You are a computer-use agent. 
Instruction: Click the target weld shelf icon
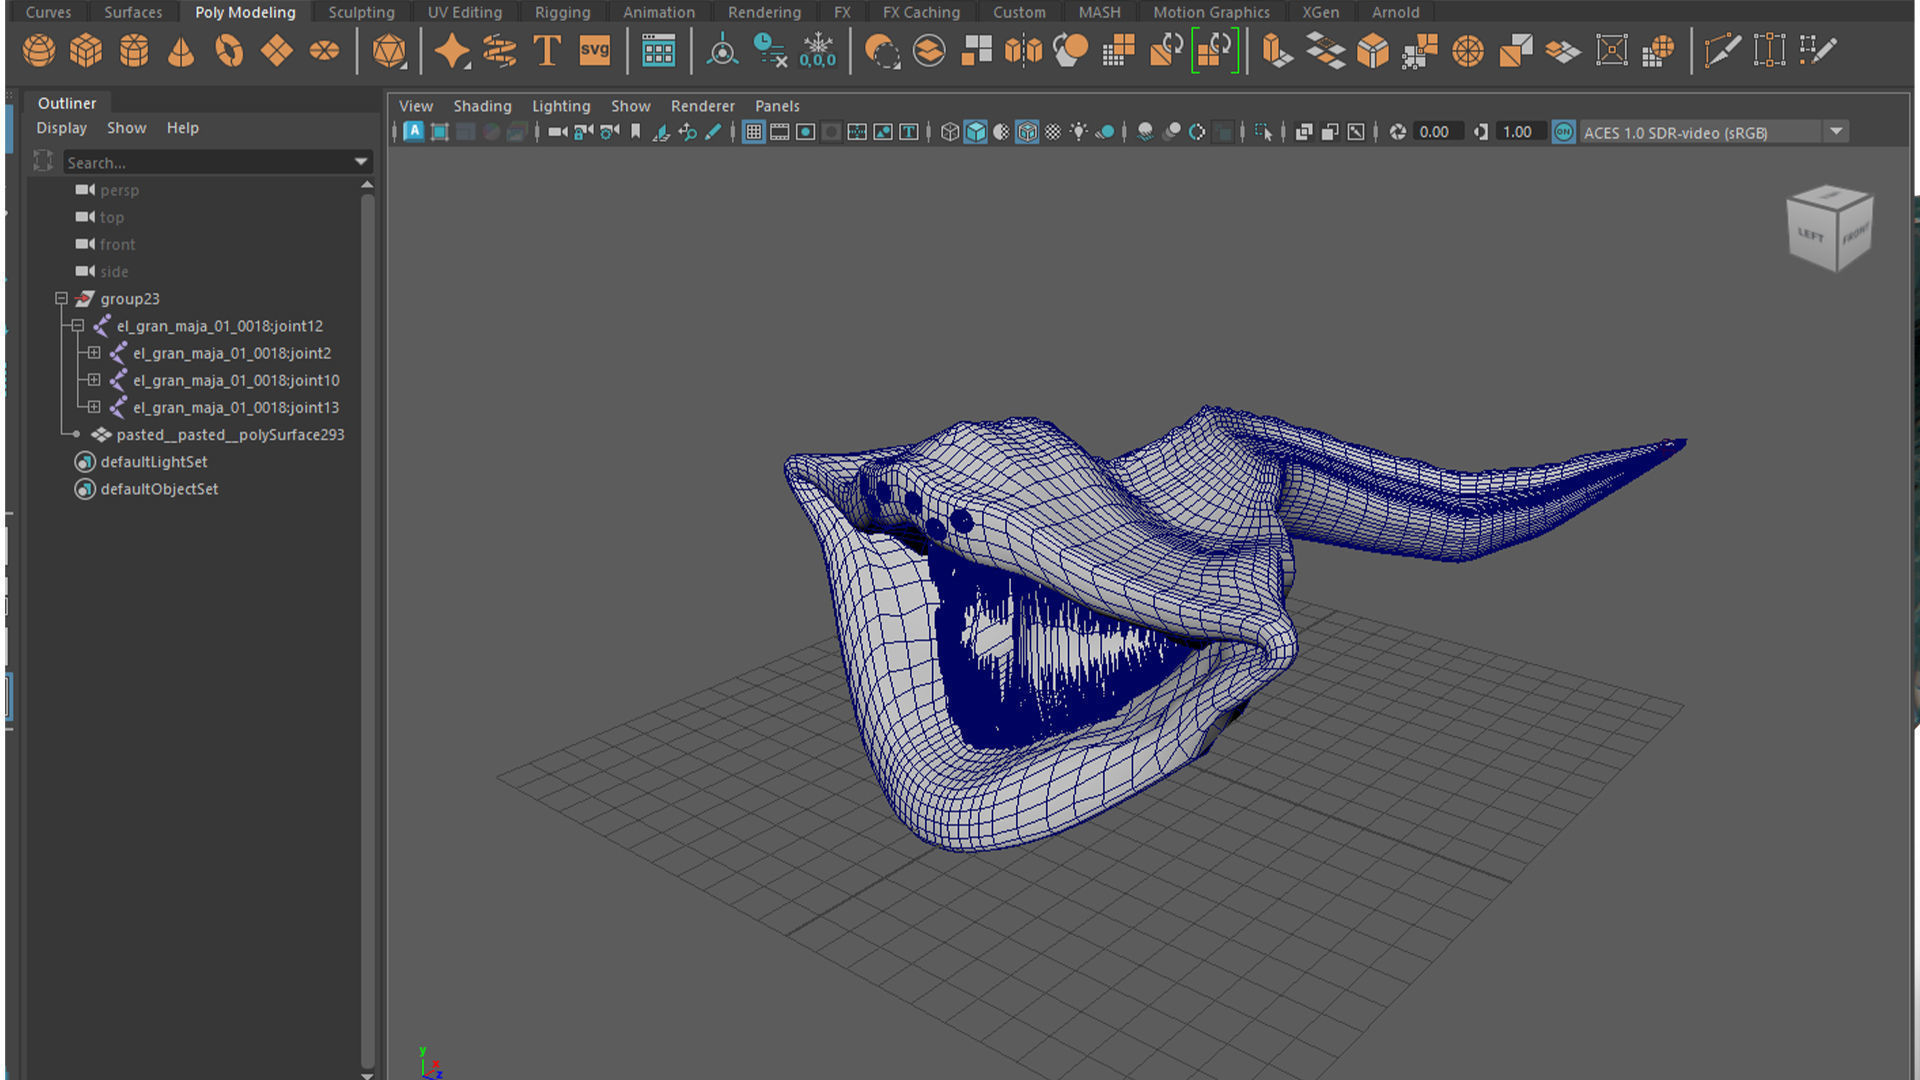pyautogui.click(x=1611, y=50)
